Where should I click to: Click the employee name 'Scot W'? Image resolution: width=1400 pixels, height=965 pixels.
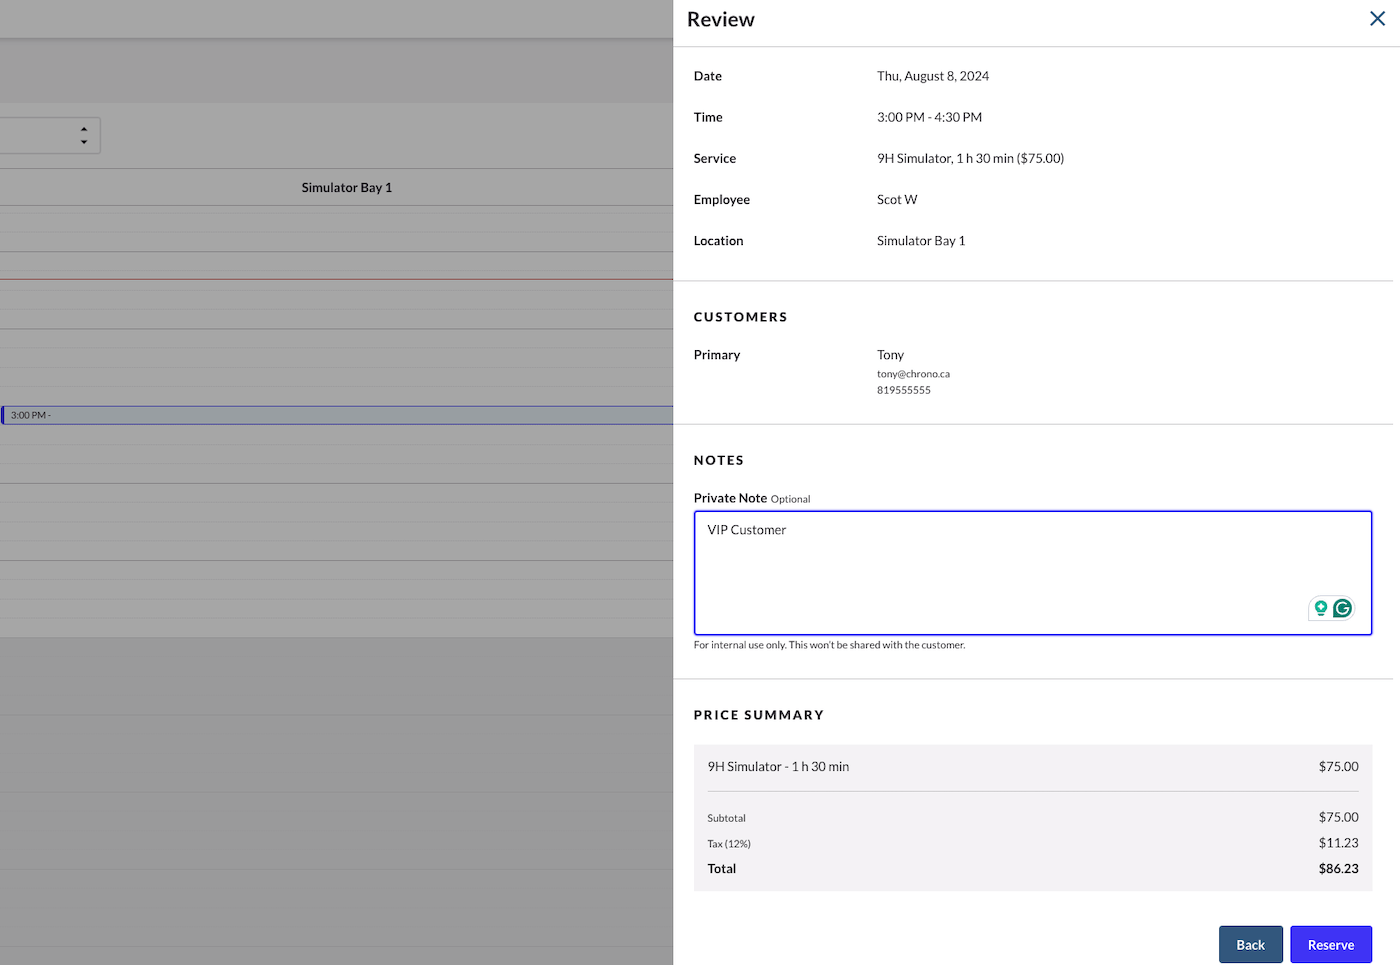pos(897,199)
